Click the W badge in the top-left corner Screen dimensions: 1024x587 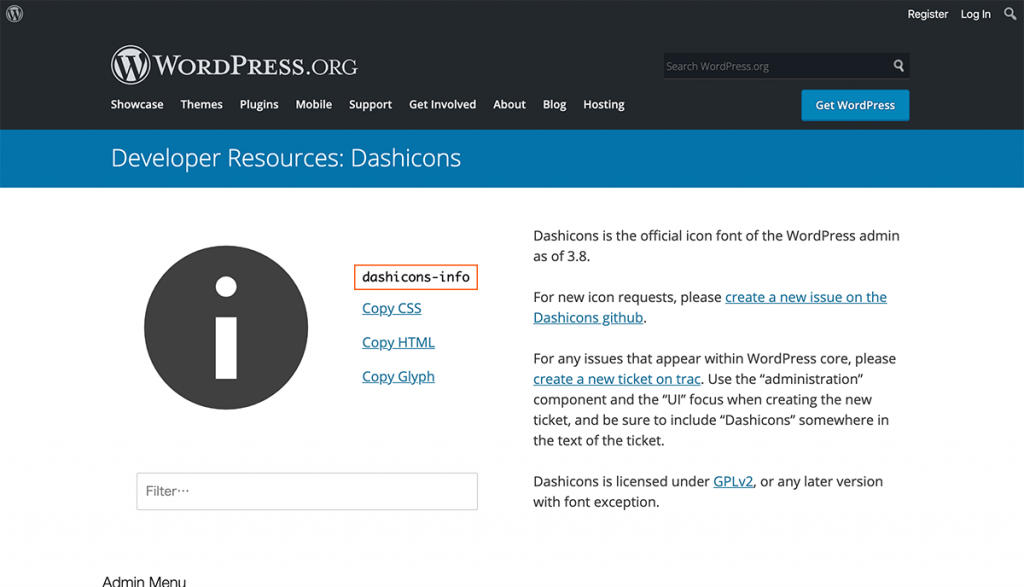point(14,14)
